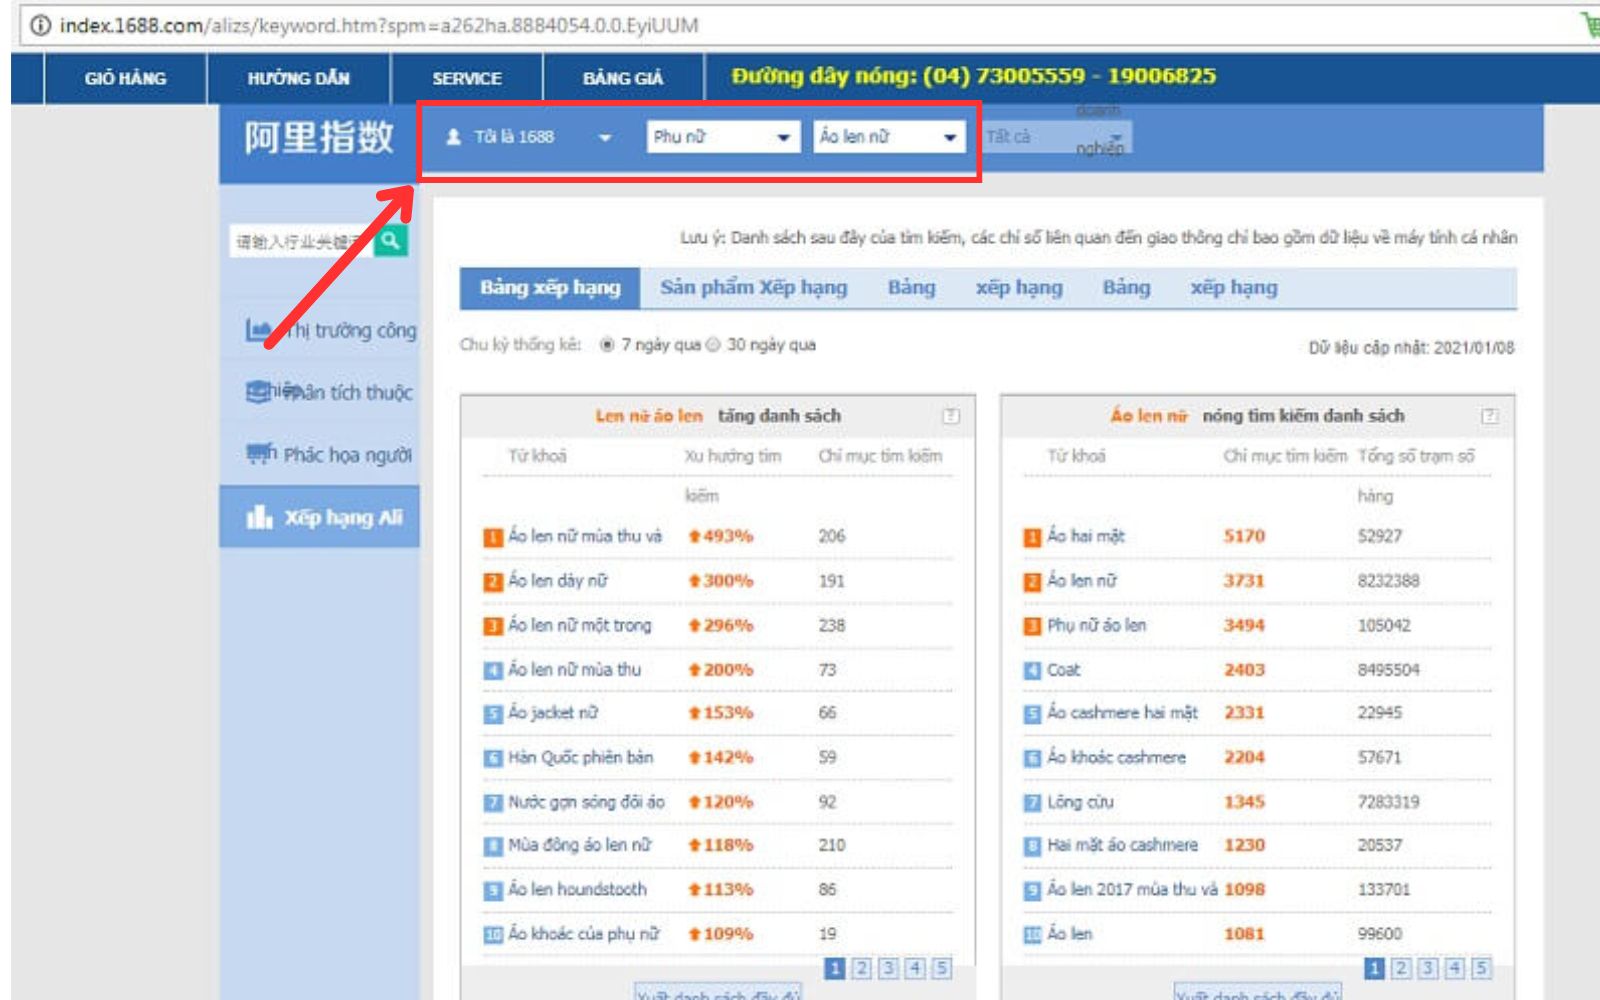Click keyword Lông cừu
Viewport: 1600px width, 1000px height.
click(x=1080, y=802)
